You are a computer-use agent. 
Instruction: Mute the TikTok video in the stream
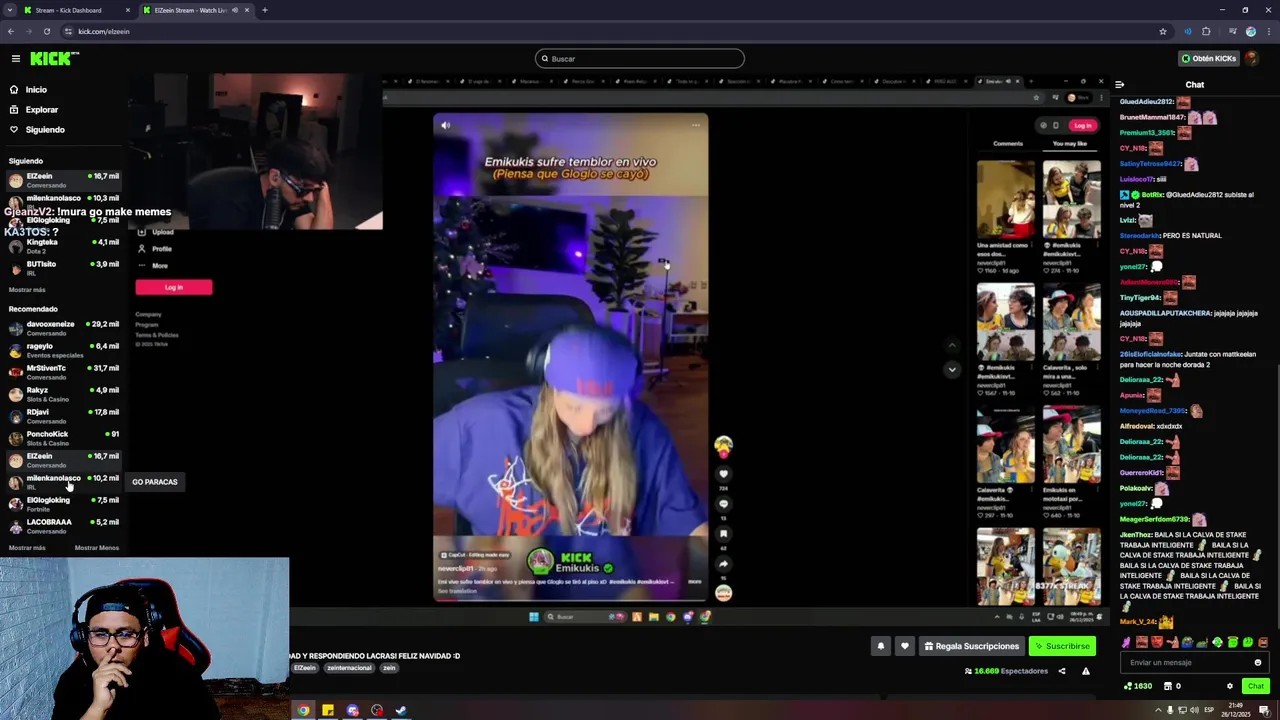(x=445, y=125)
